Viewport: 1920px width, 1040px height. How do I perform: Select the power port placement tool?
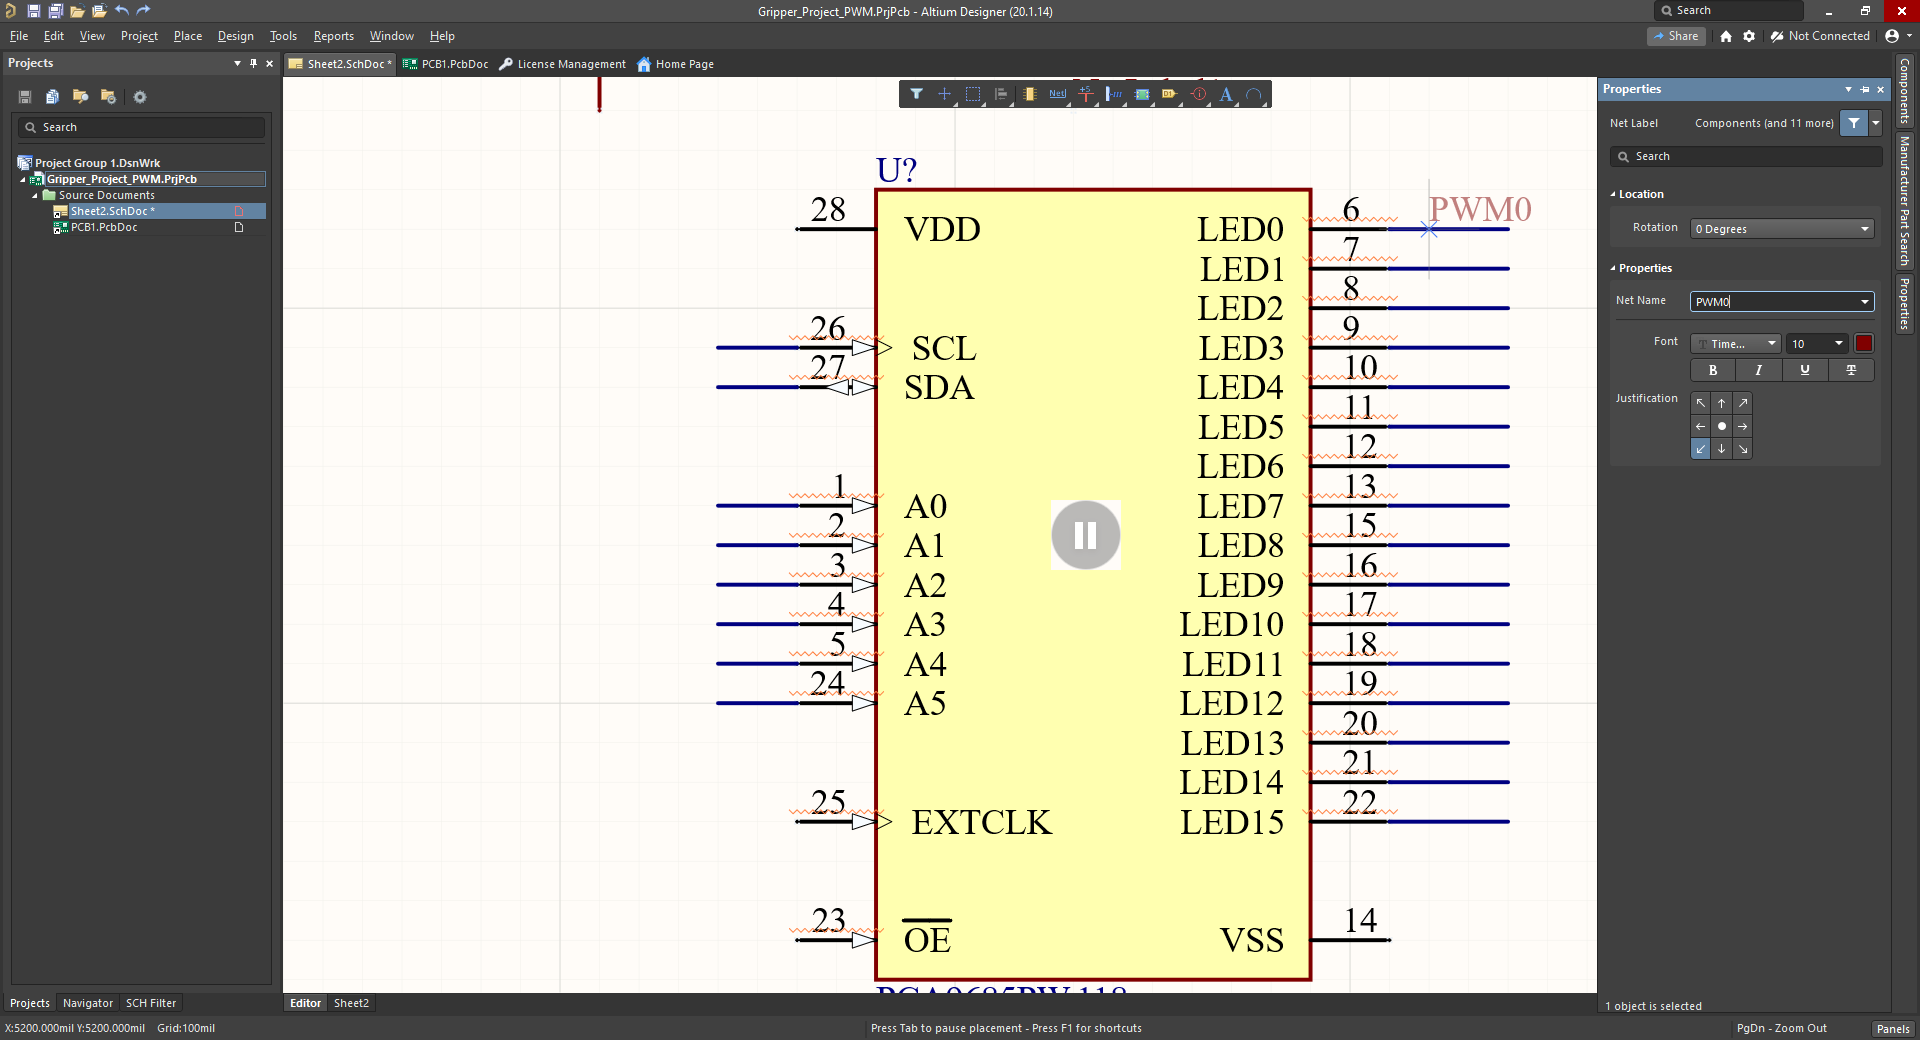point(1086,94)
